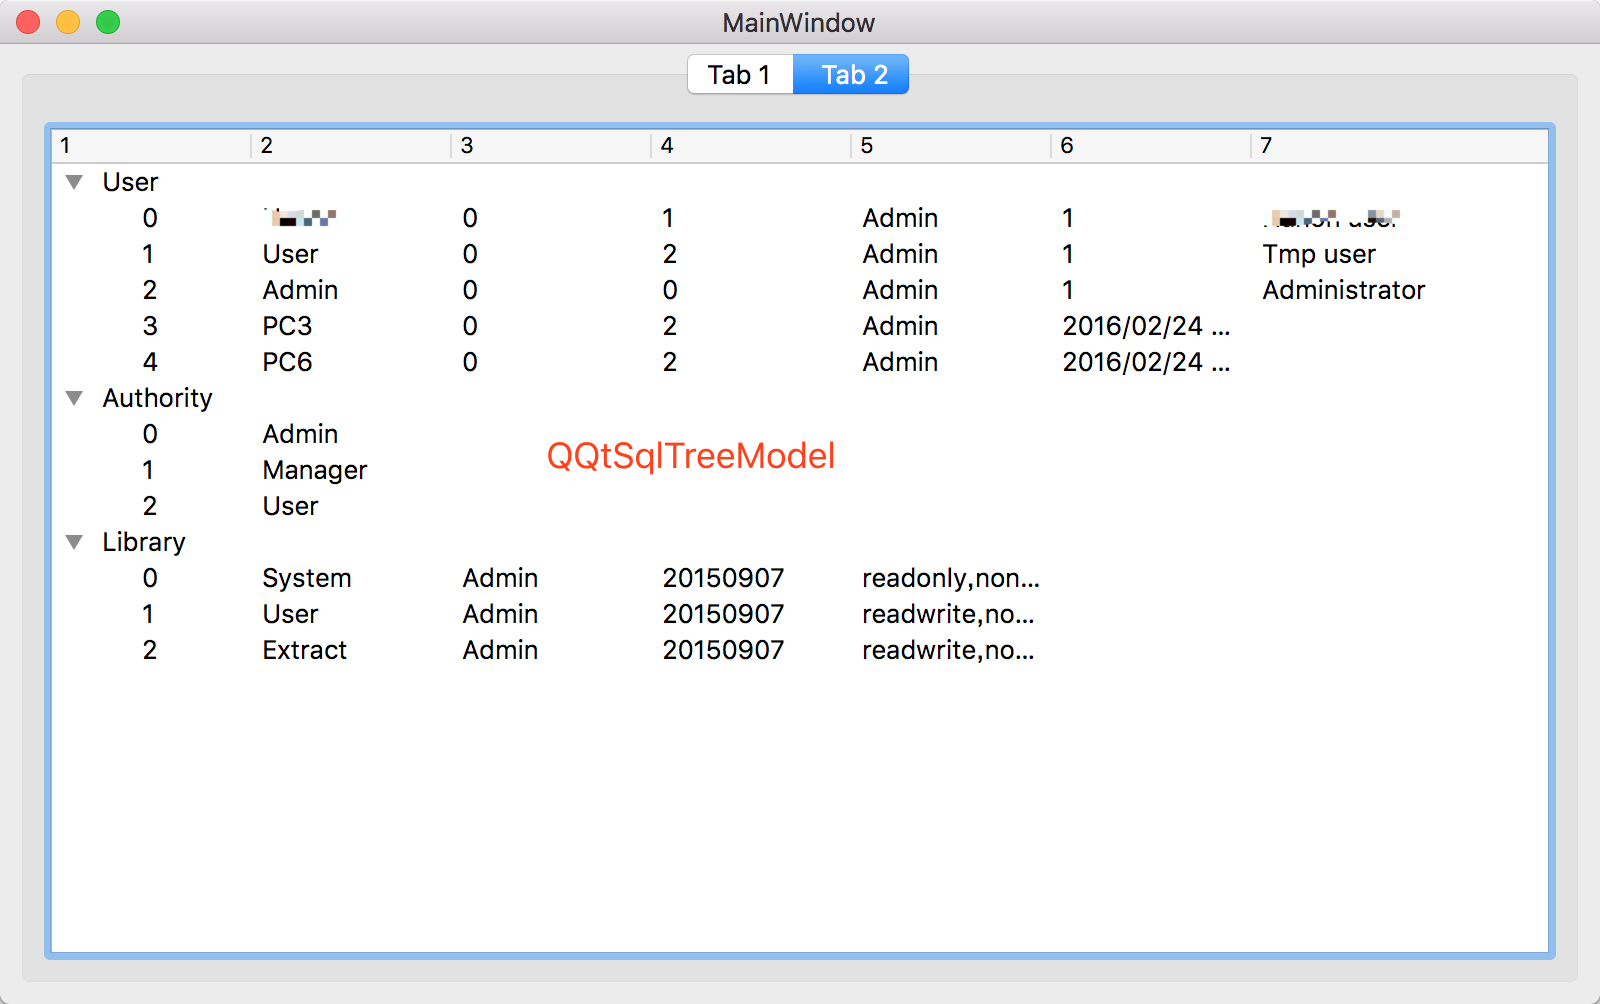The height and width of the screenshot is (1004, 1600).
Task: Click column header 2
Action: coord(351,146)
